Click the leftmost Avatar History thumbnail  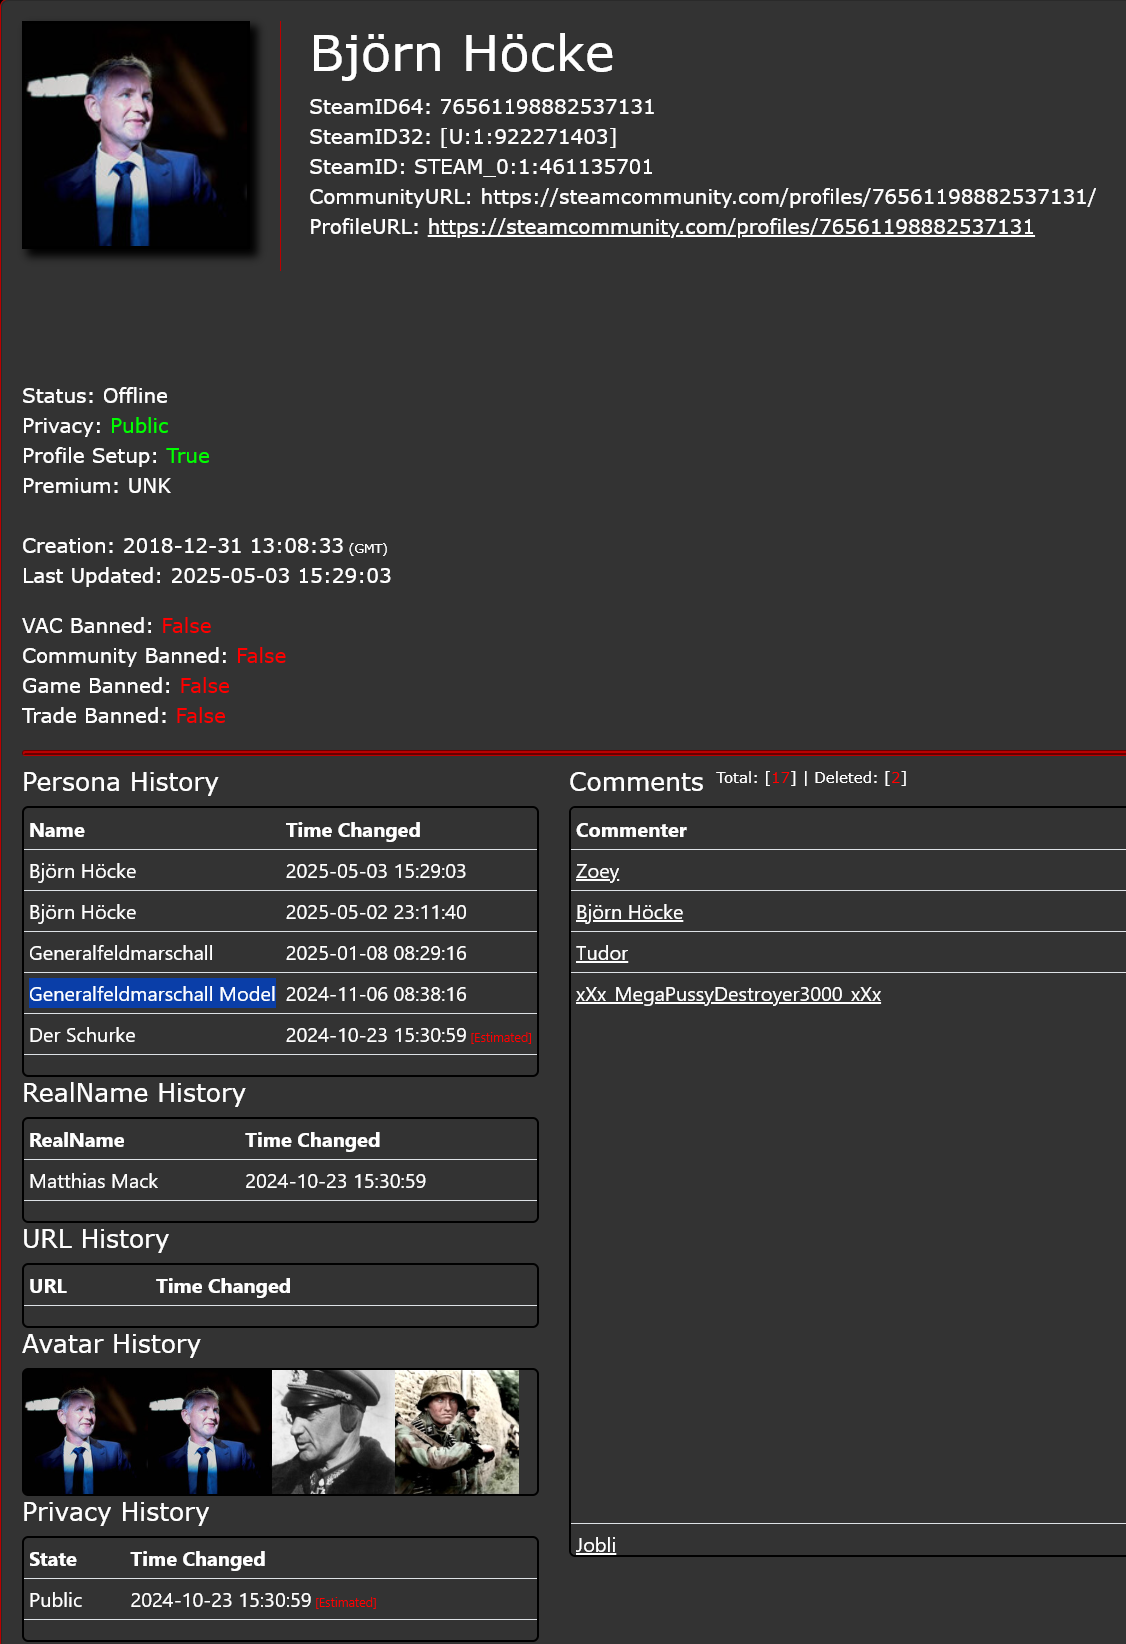[85, 1432]
